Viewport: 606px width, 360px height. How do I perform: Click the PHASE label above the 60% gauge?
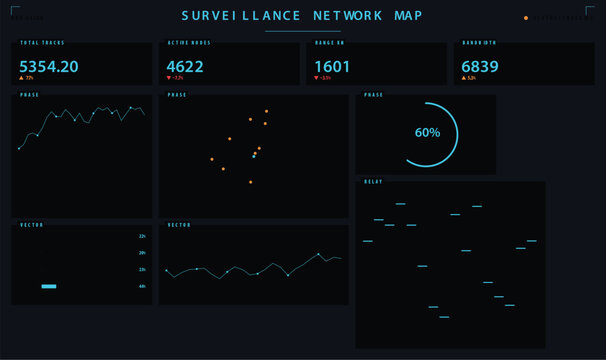pos(373,95)
